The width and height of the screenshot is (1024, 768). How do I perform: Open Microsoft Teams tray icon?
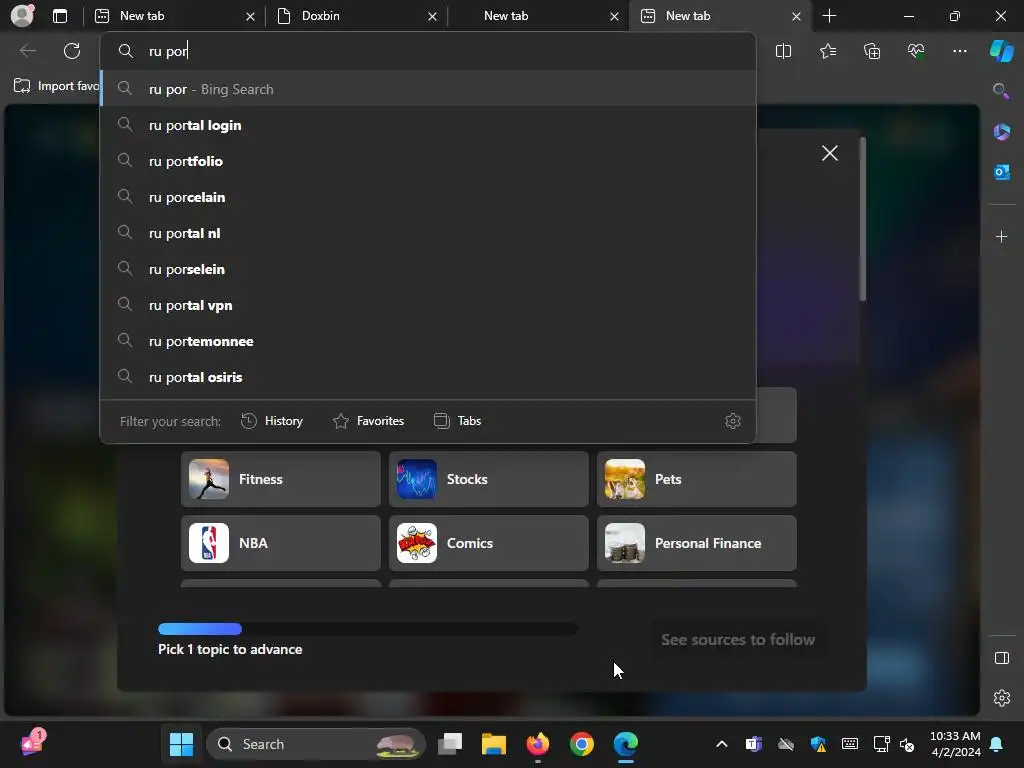point(753,744)
